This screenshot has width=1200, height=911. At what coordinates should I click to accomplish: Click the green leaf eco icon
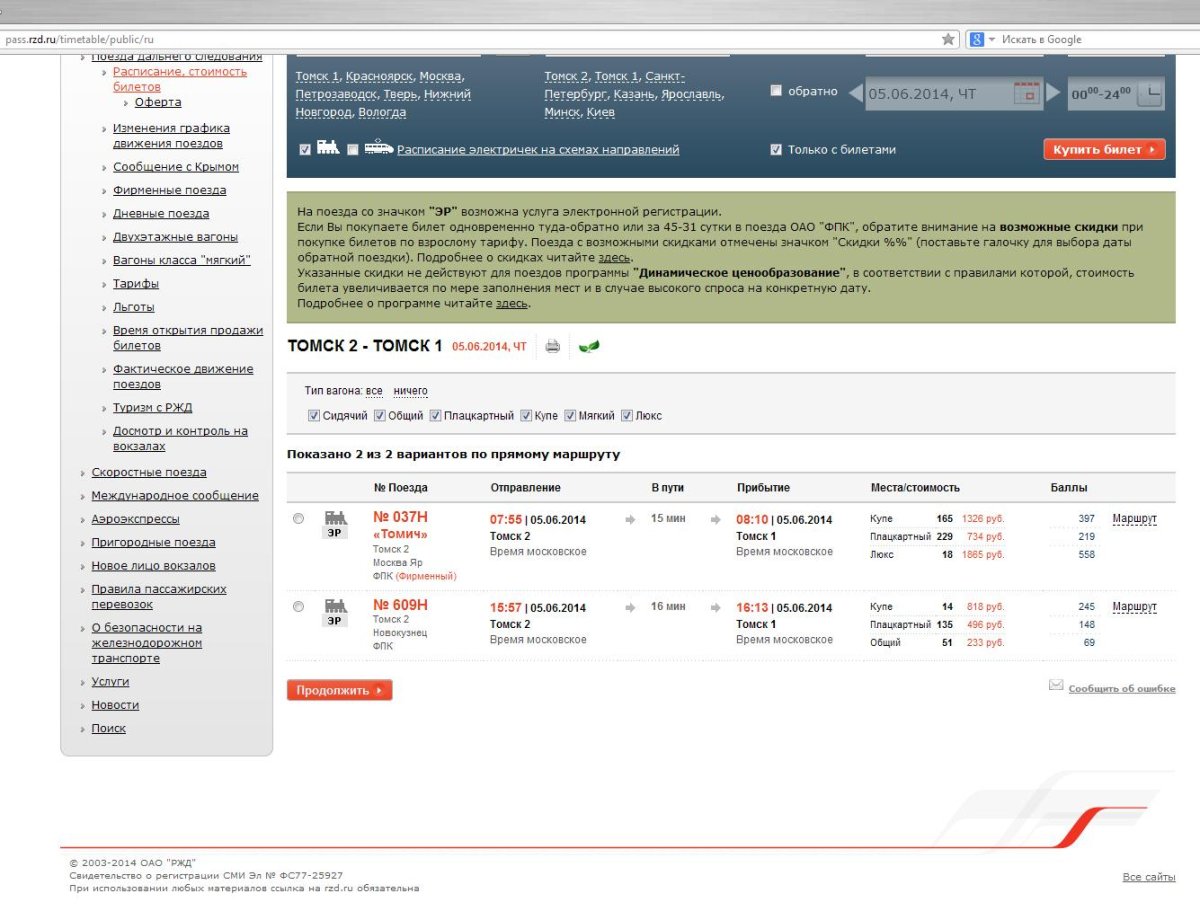(589, 347)
